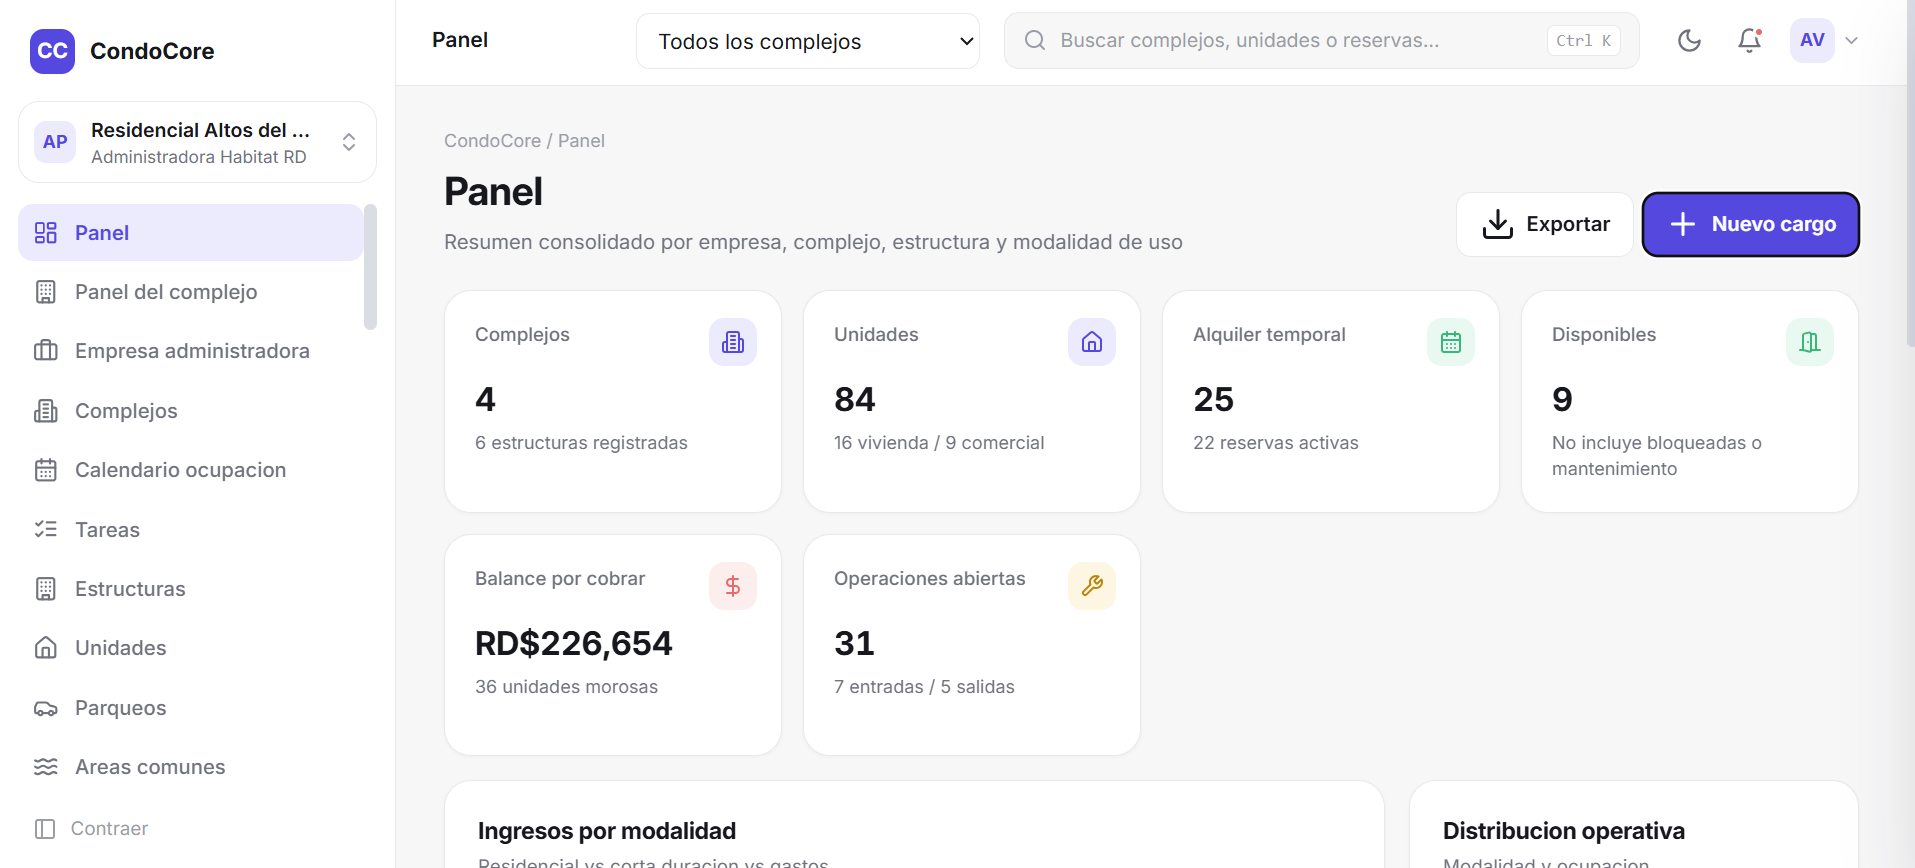Click the Parqueos car icon
1915x868 pixels.
tap(46, 708)
